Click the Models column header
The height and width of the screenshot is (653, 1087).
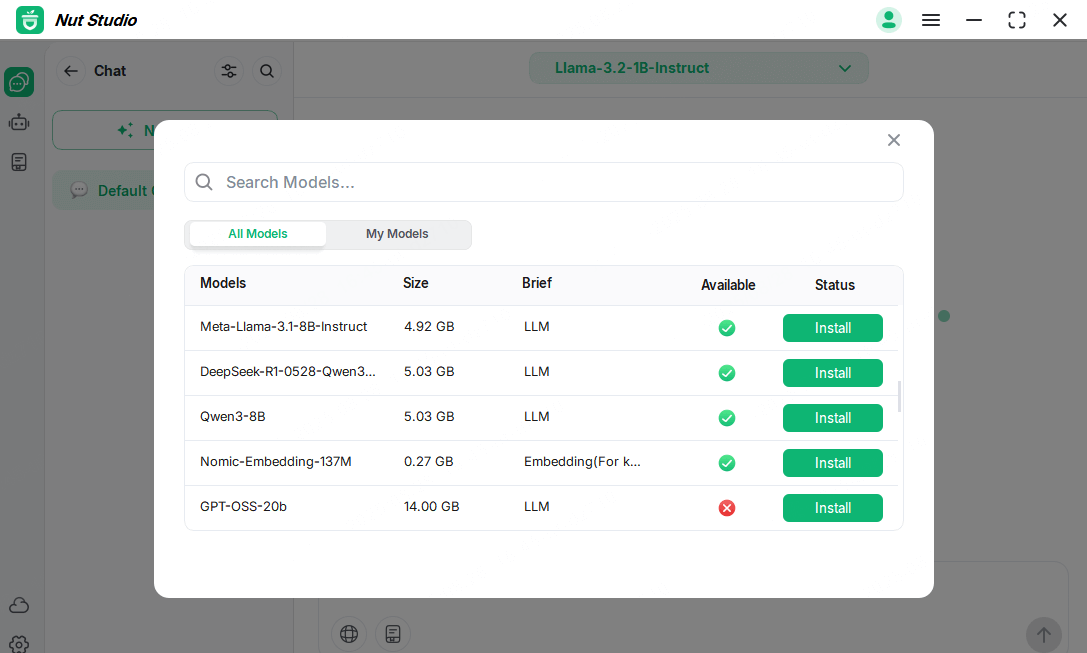[223, 283]
